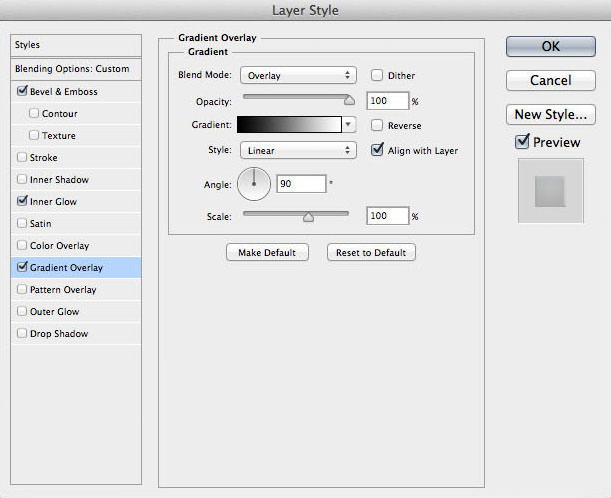Click Reset to Default button
611x498 pixels.
(371, 253)
